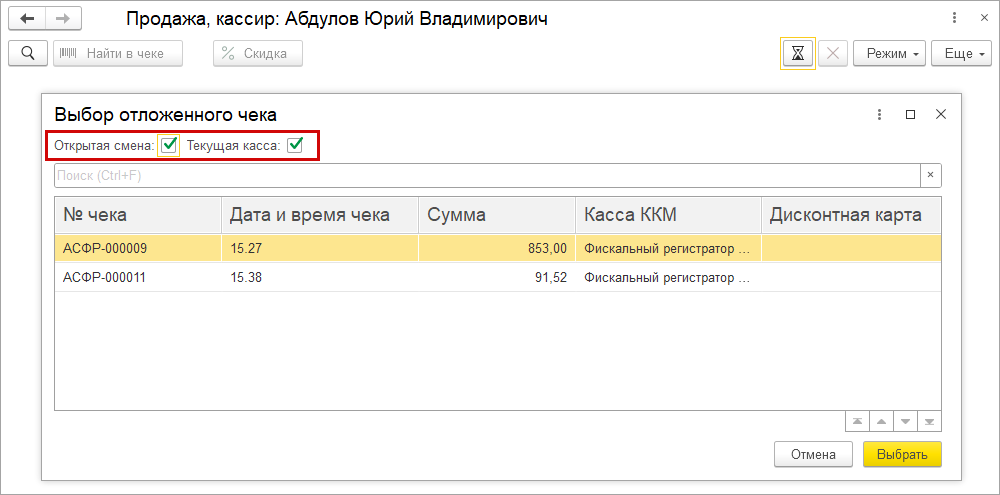Open the dialog's three-dot options menu

point(879,114)
